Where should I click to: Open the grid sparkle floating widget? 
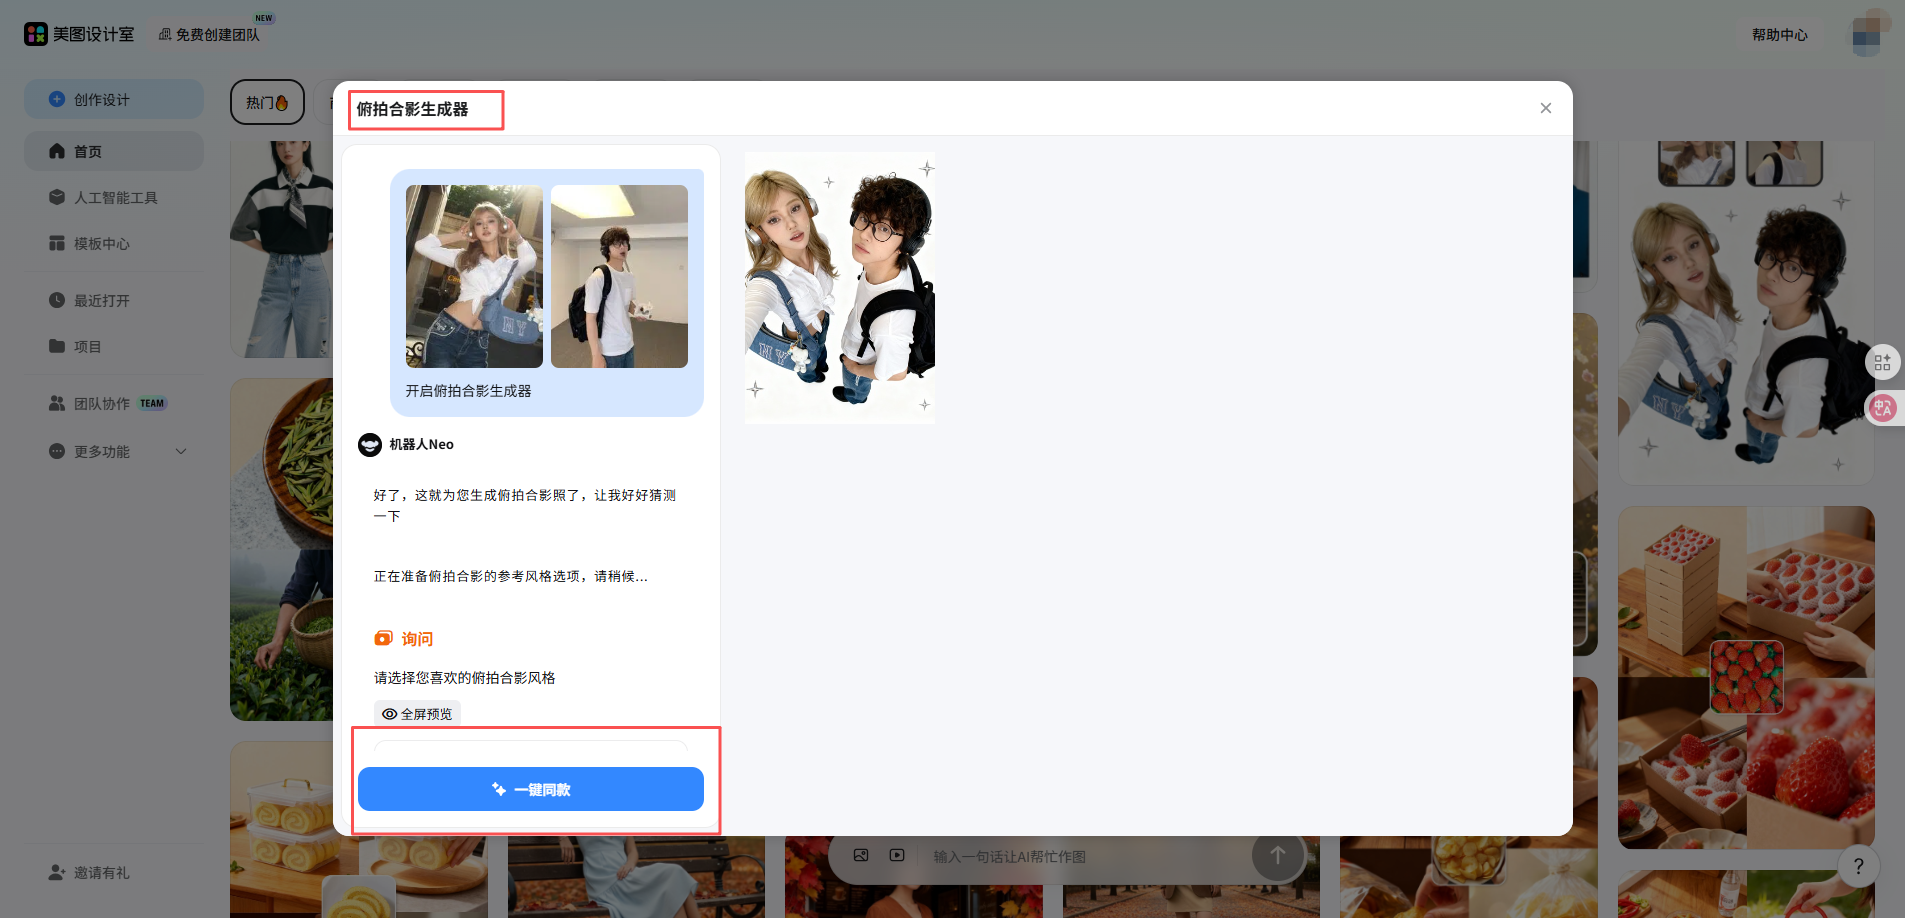[x=1883, y=362]
